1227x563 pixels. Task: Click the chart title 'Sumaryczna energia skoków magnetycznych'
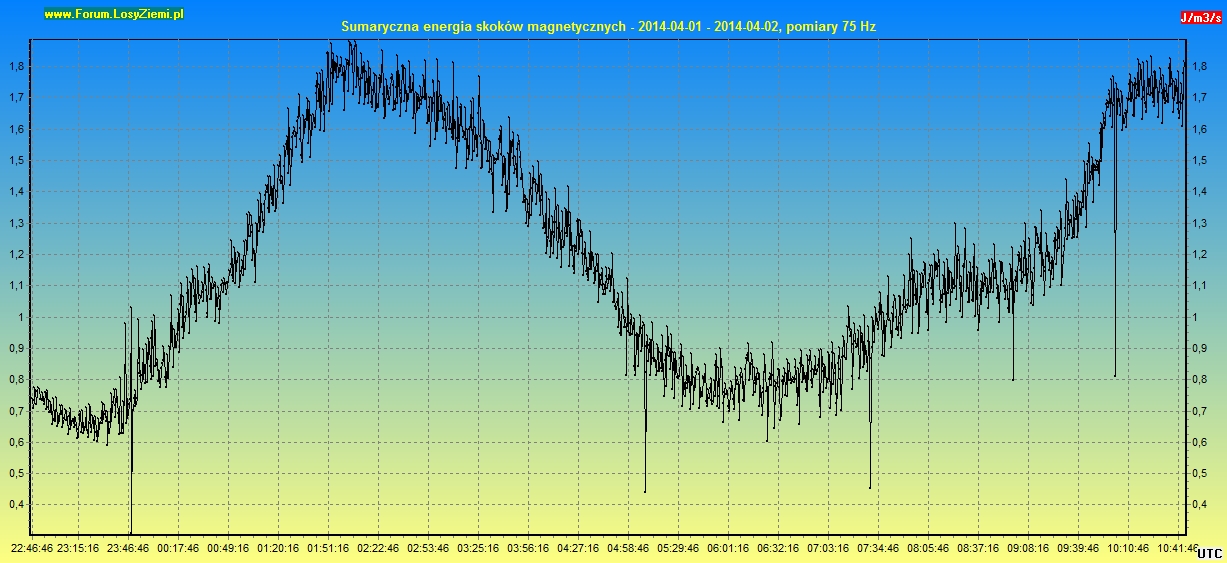coord(482,27)
